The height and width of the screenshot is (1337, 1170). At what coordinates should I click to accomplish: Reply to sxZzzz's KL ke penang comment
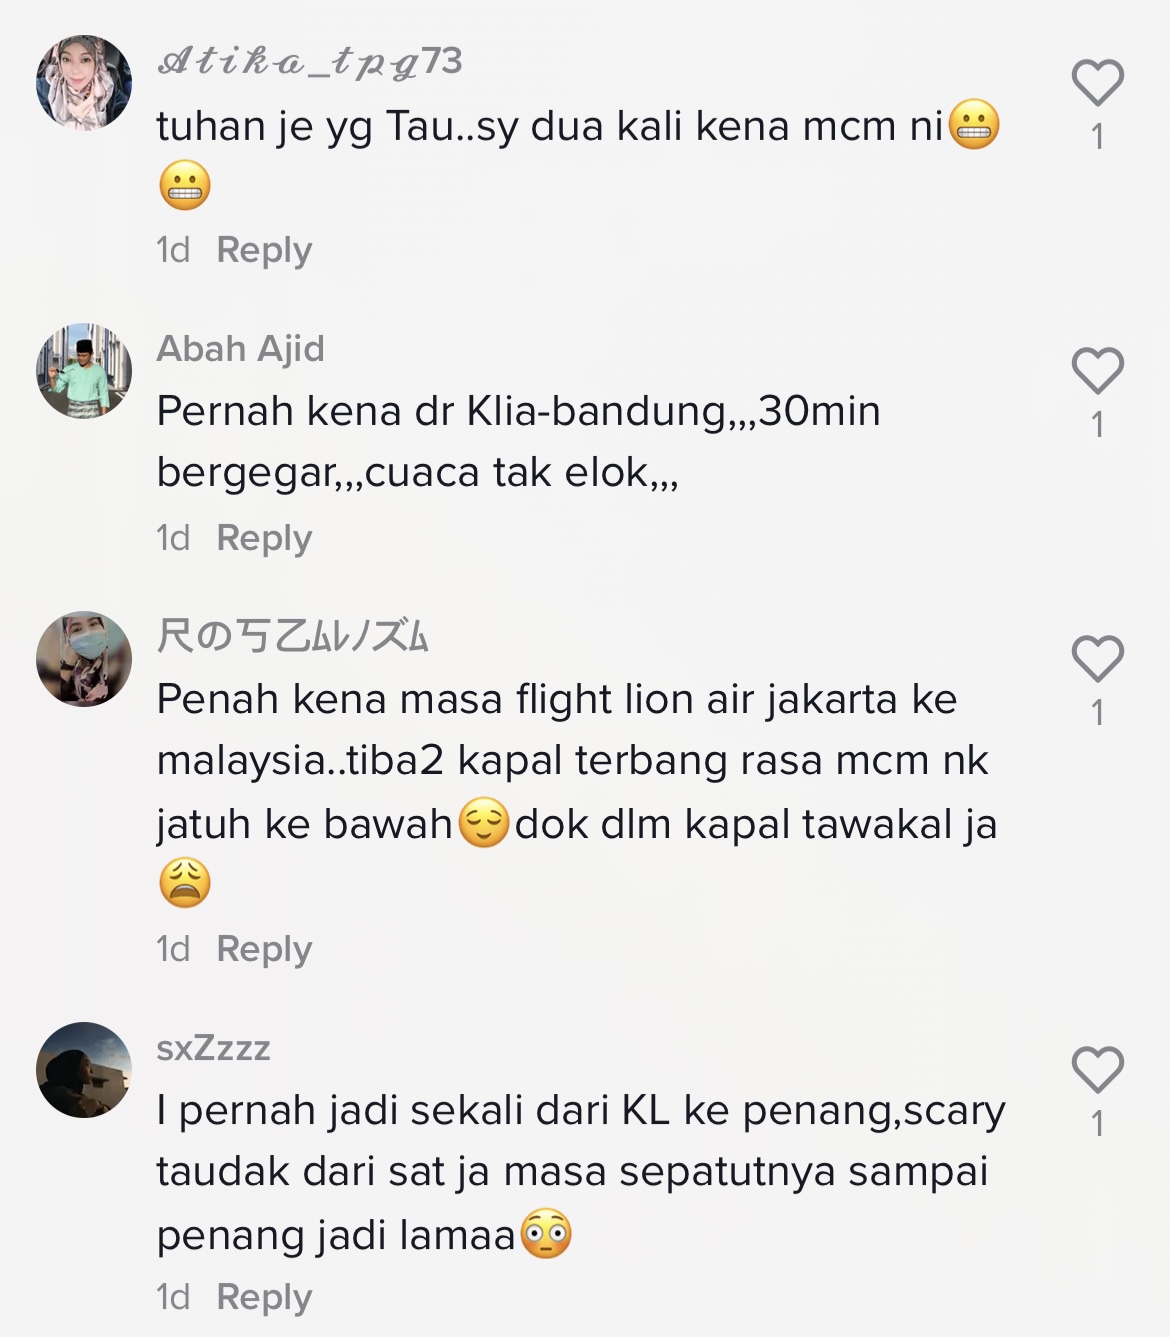264,1297
